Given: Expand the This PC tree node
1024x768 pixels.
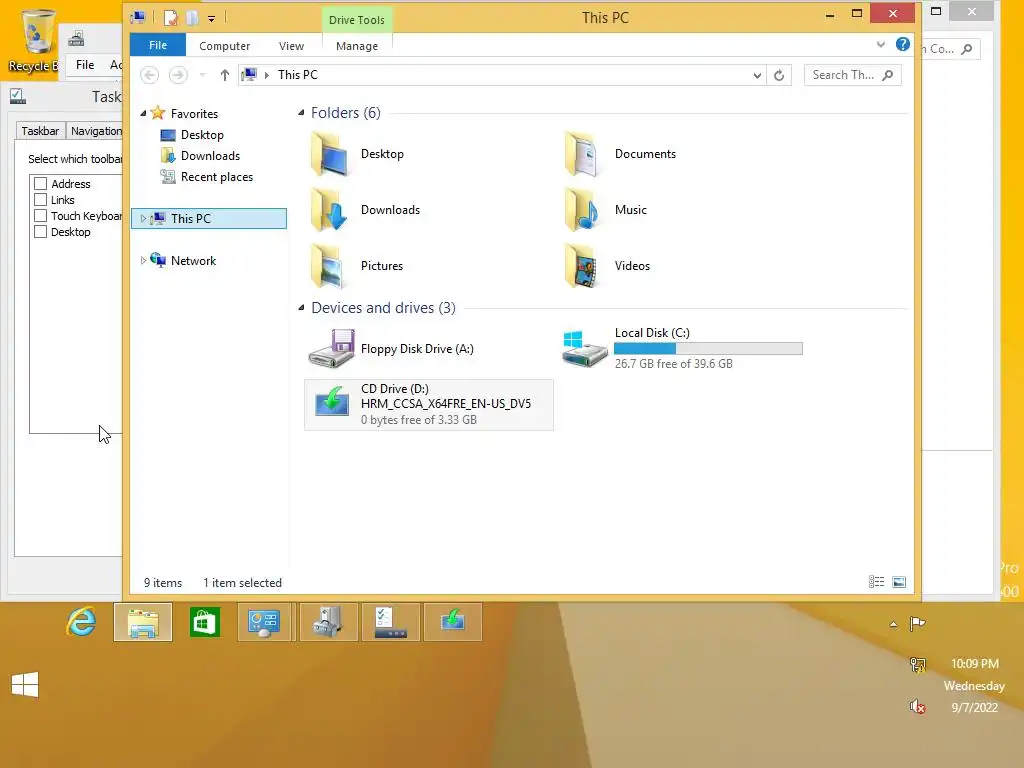Looking at the screenshot, I should tap(143, 219).
